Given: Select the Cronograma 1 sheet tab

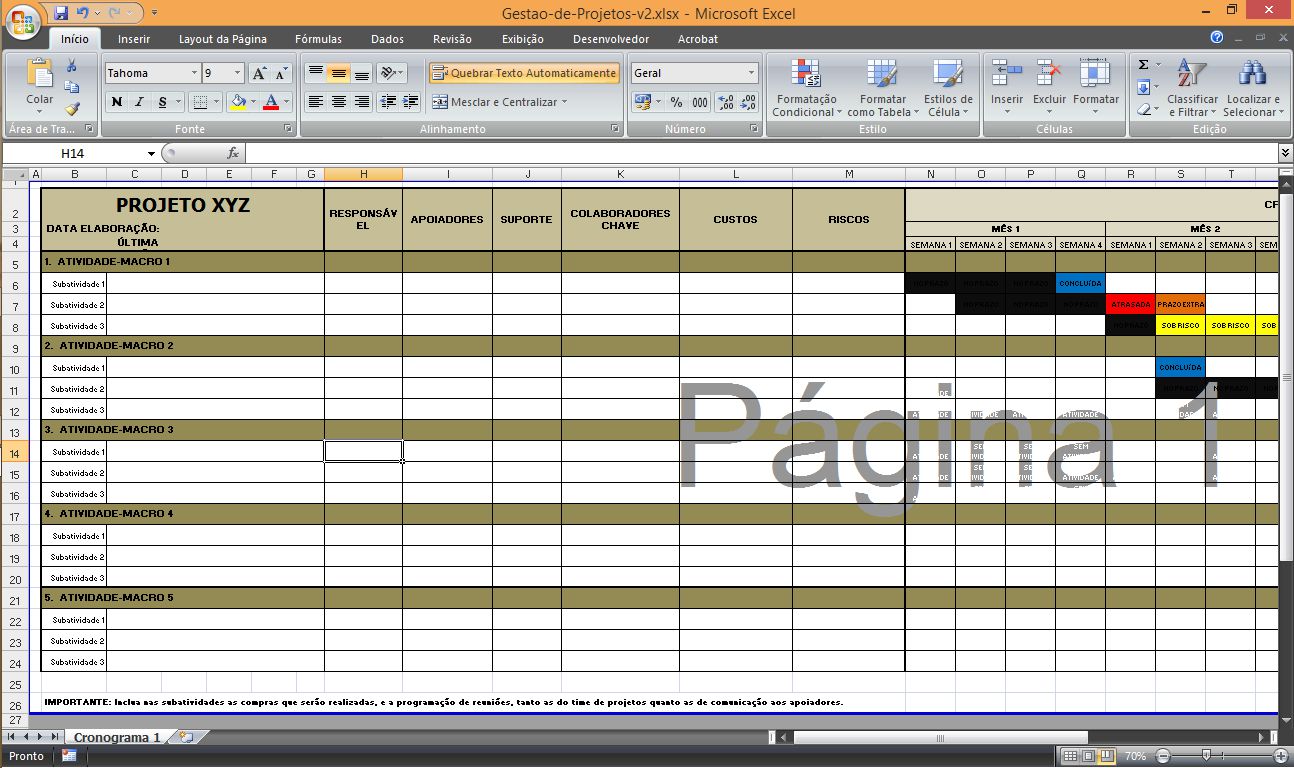Looking at the screenshot, I should (117, 737).
